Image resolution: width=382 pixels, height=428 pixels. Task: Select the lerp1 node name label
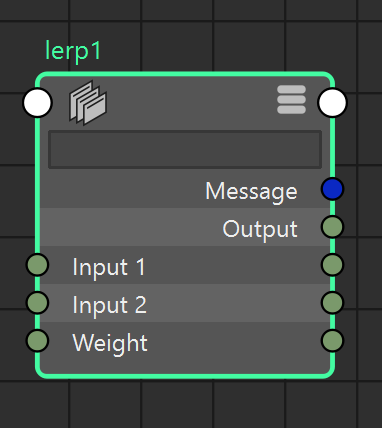[x=73, y=52]
